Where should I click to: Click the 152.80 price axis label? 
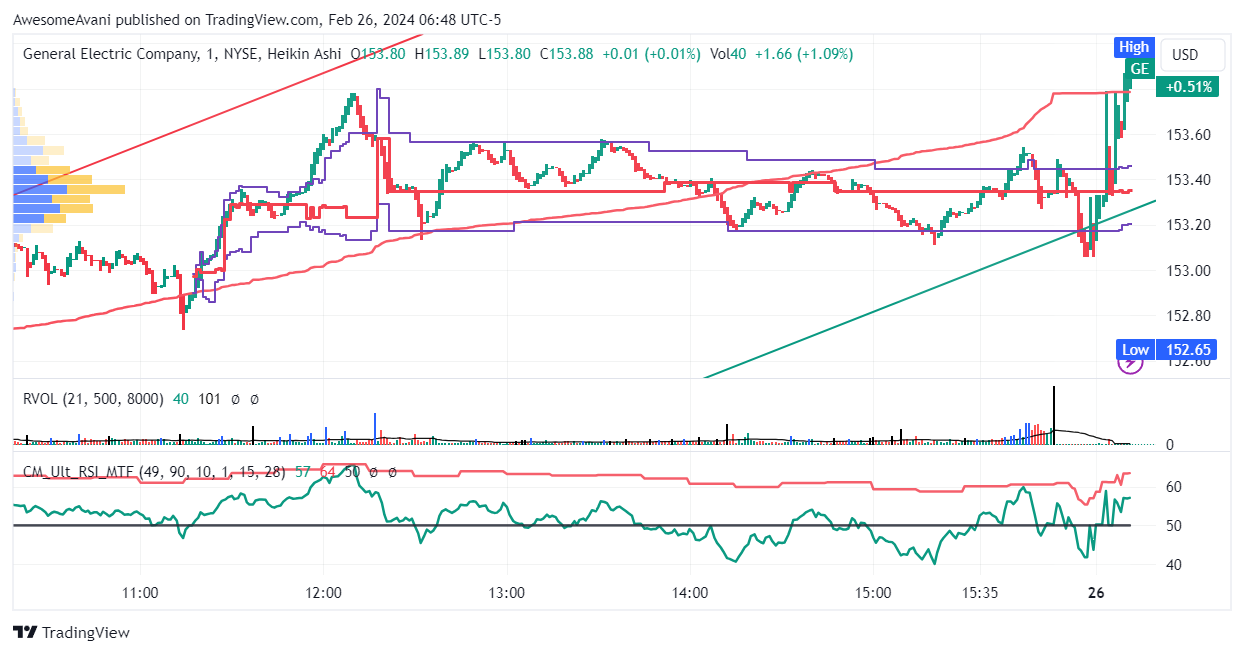1189,315
